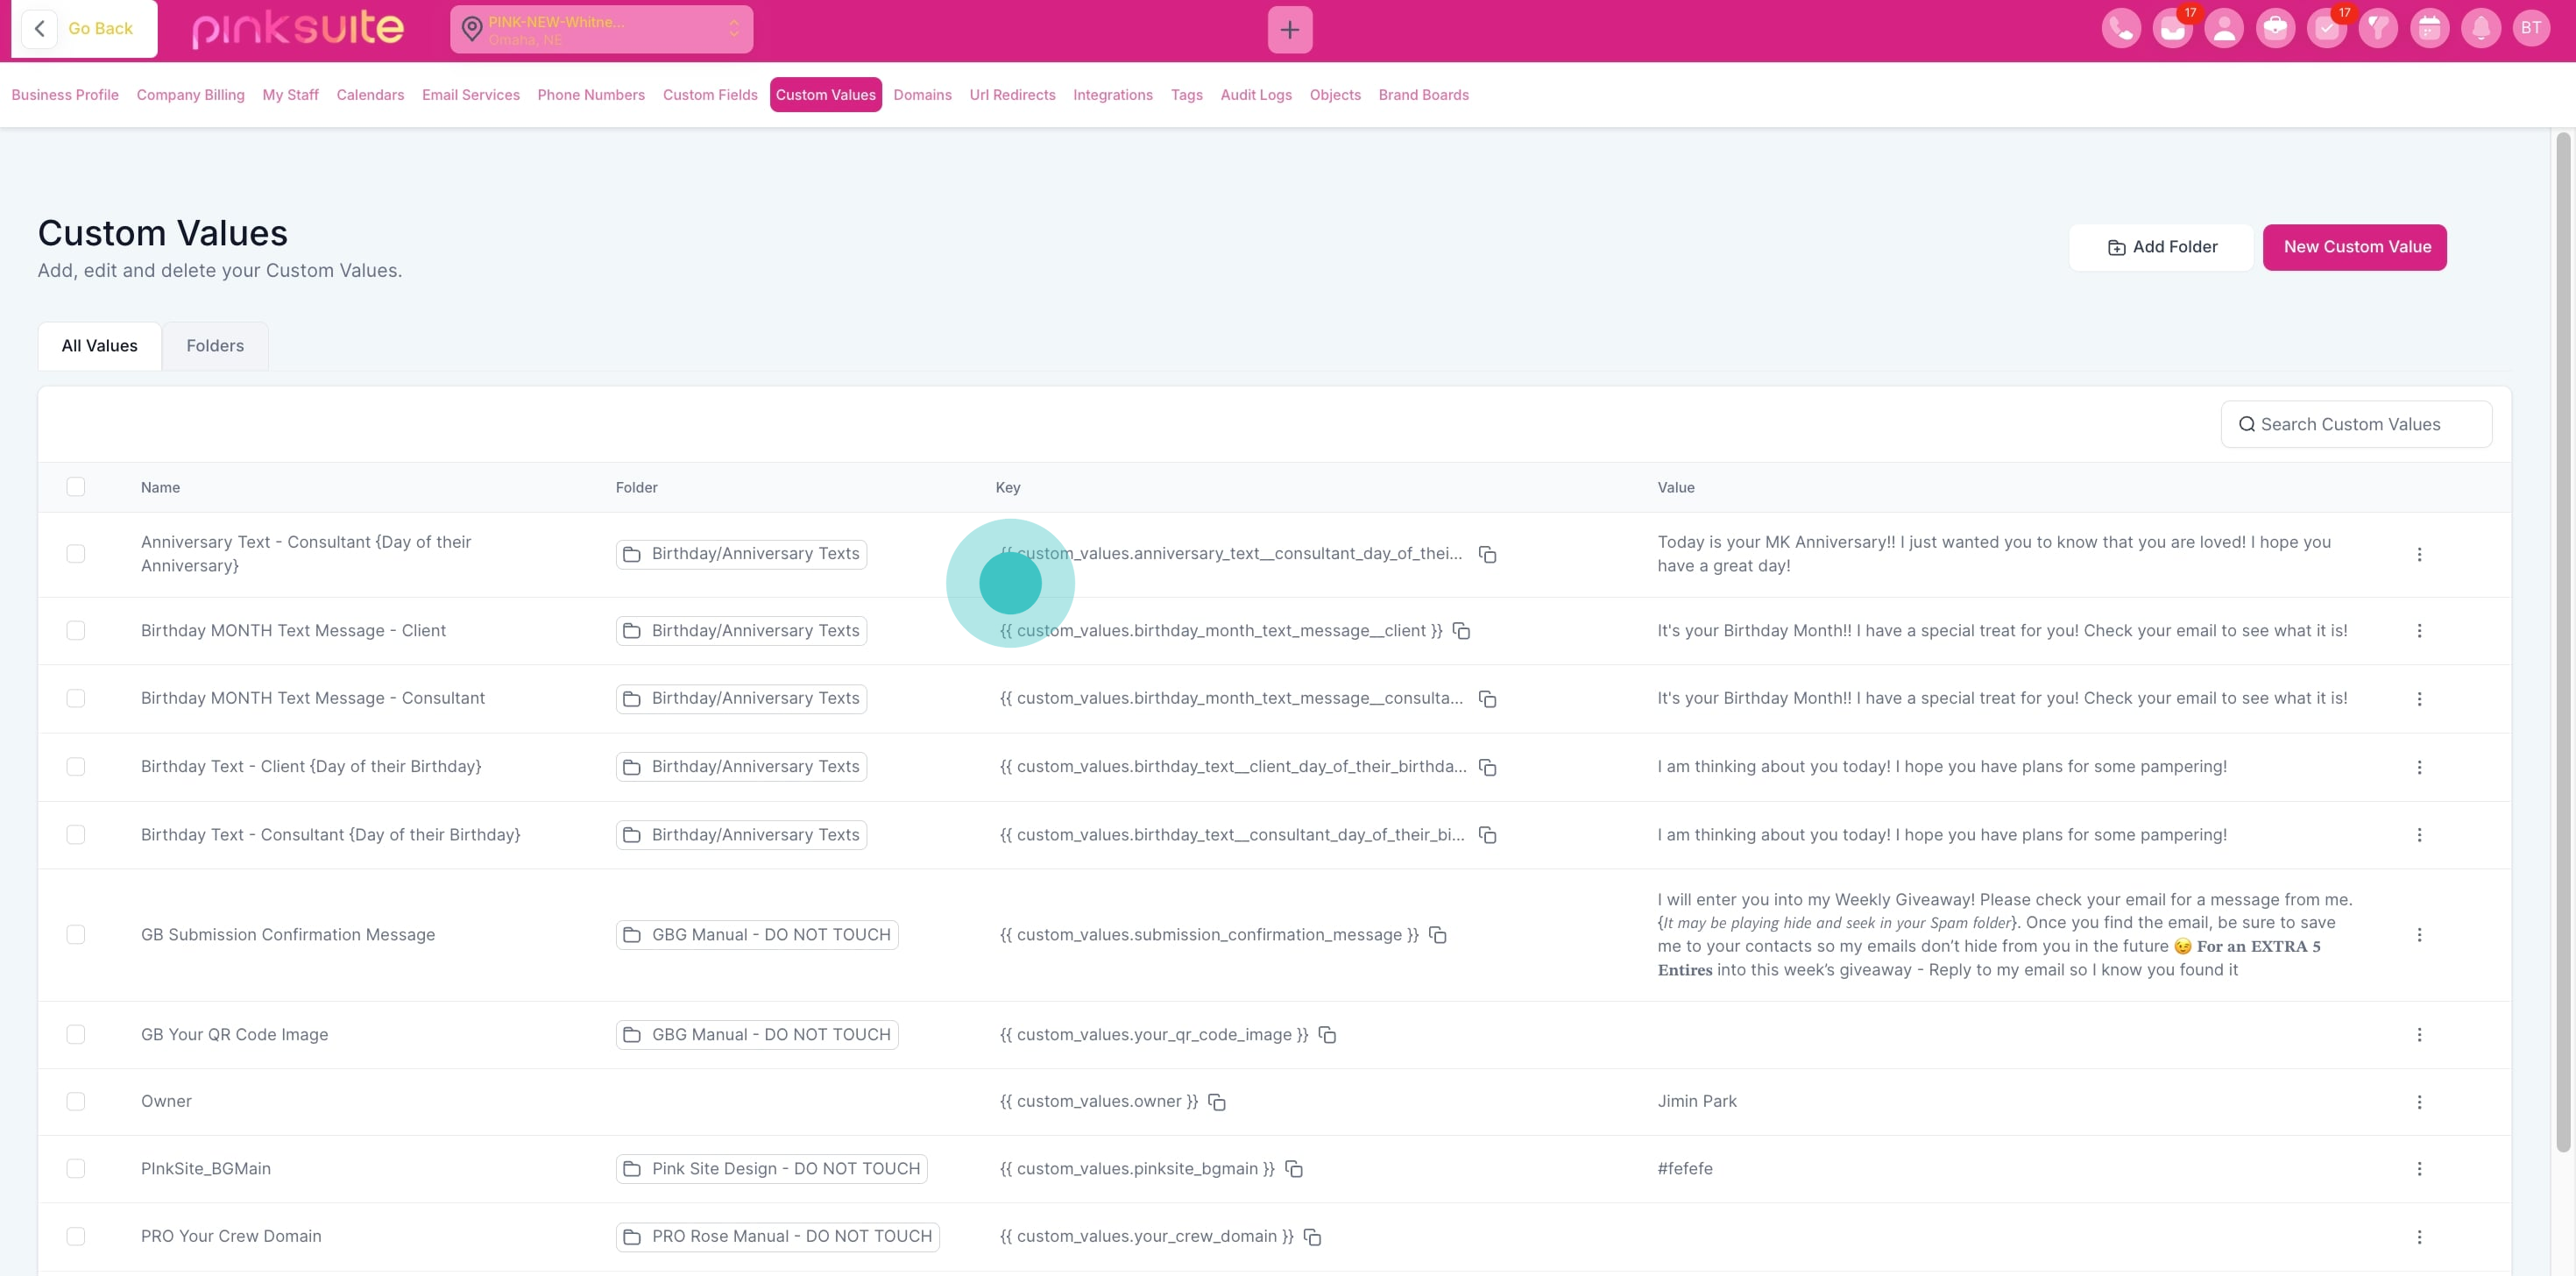Viewport: 2576px width, 1276px height.
Task: Open the PINK-NEW-Whitne location switcher
Action: click(601, 30)
